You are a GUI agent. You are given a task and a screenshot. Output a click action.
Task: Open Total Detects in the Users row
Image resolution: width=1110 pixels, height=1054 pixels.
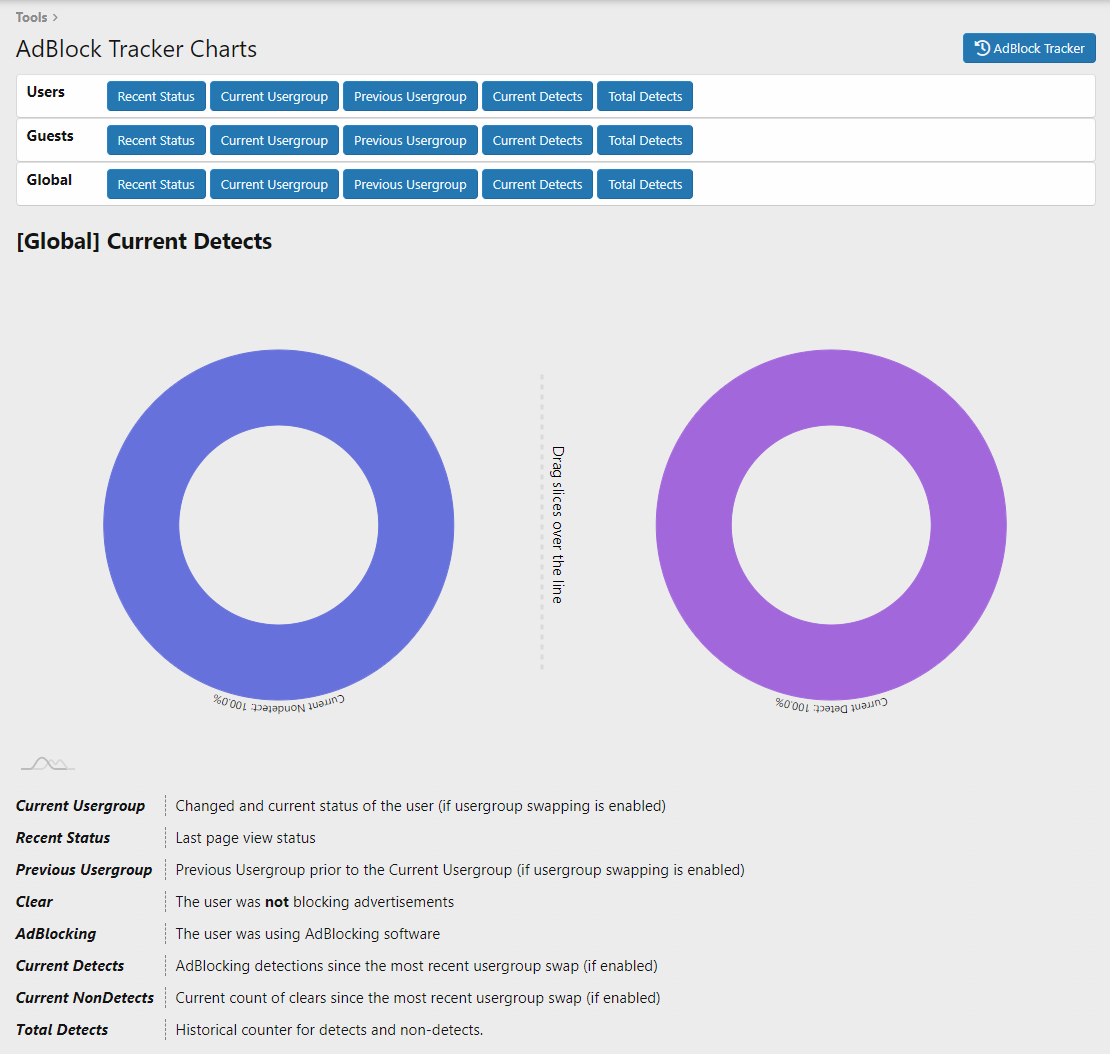(x=645, y=97)
